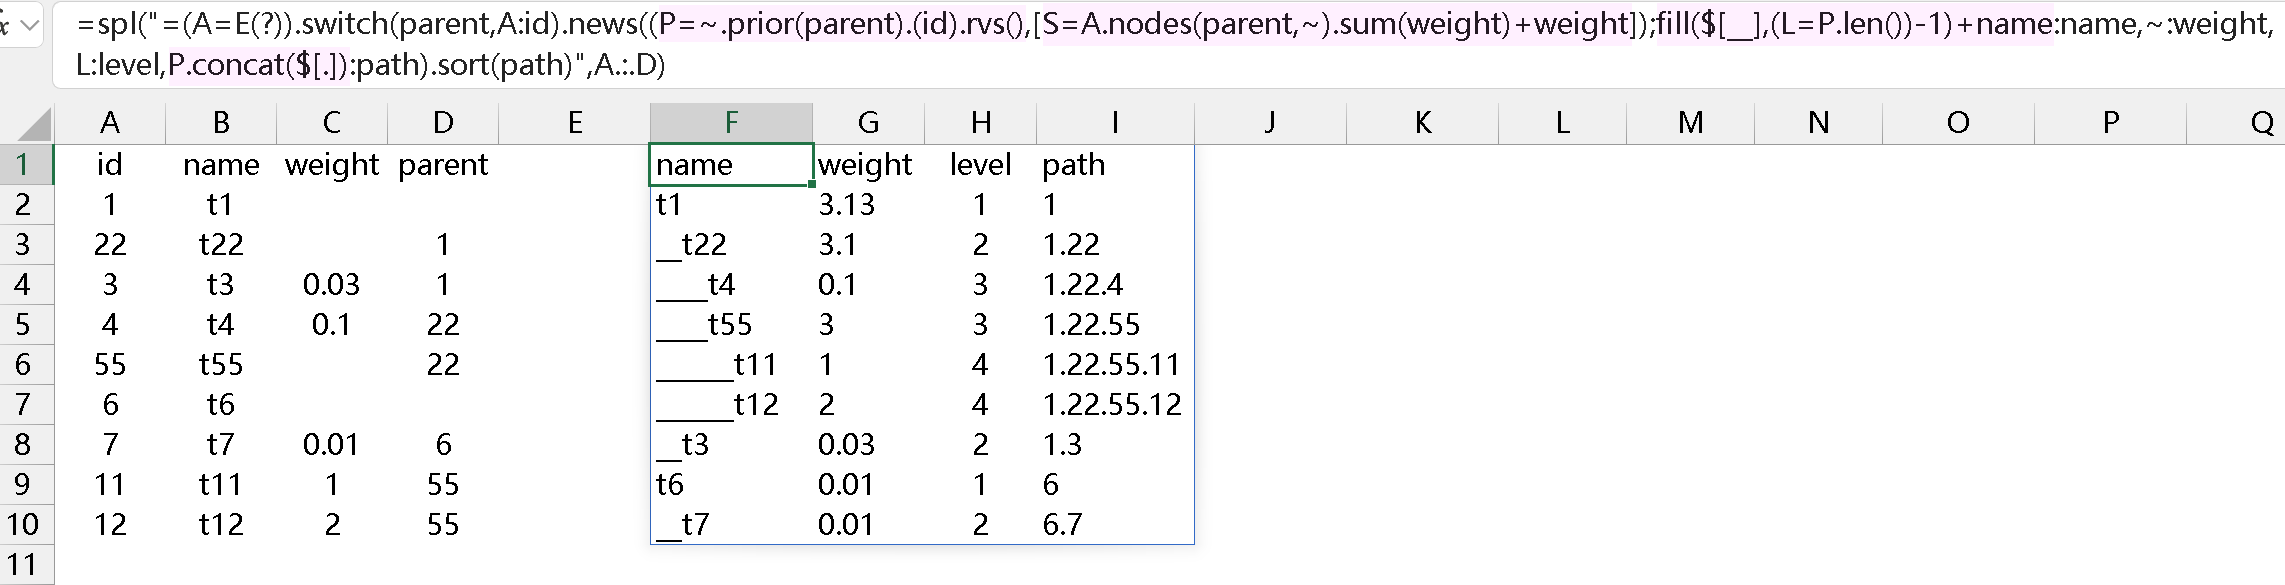Viewport: 2285px width, 585px height.
Task: Select the '__t7' cell in column F
Action: tap(731, 524)
